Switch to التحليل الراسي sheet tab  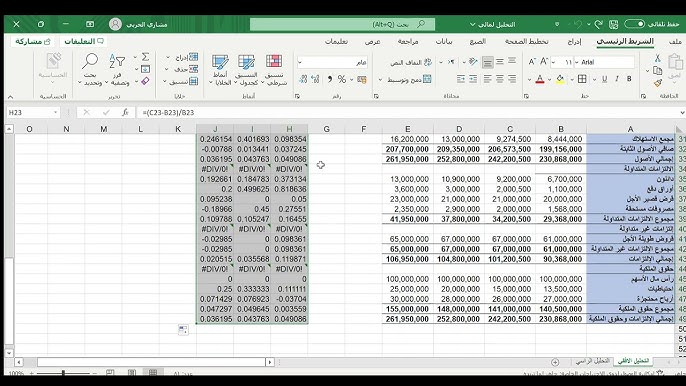click(592, 361)
